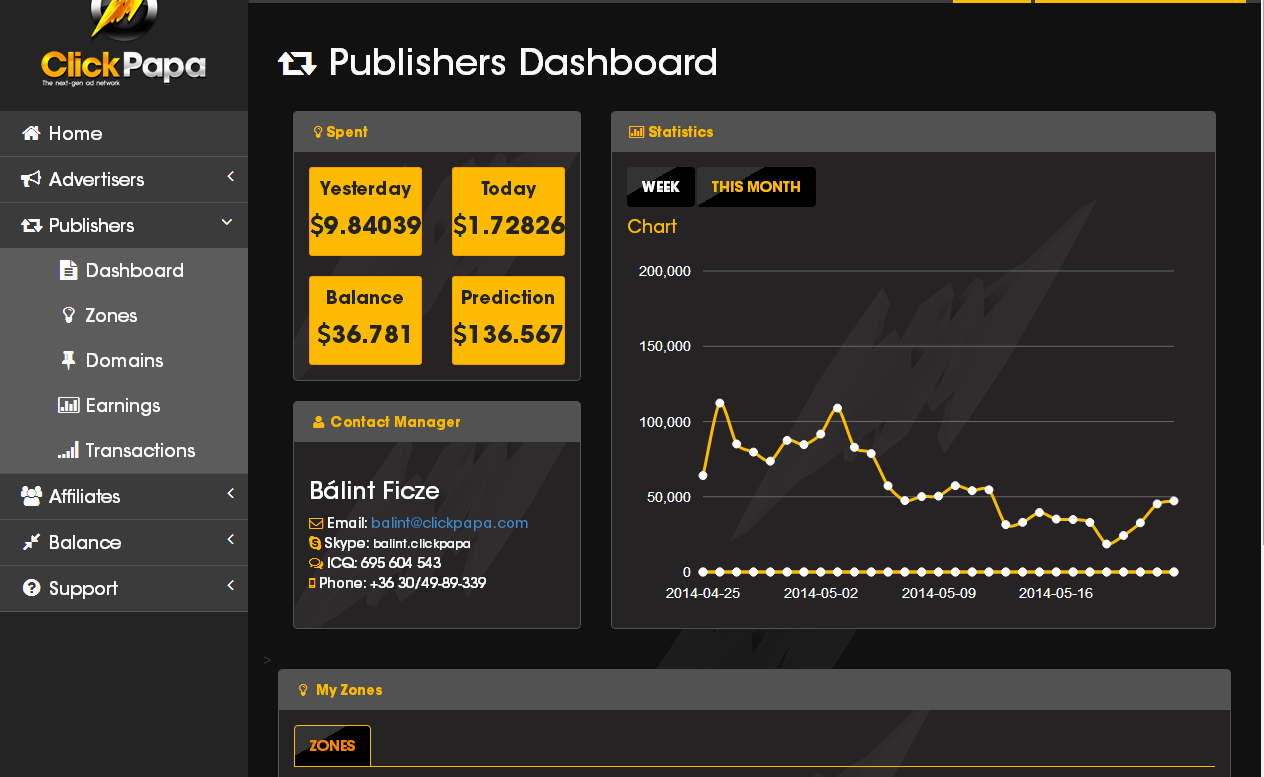Click the lightbulb icon in My Zones header
Viewport: 1264px width, 777px height.
pos(303,690)
